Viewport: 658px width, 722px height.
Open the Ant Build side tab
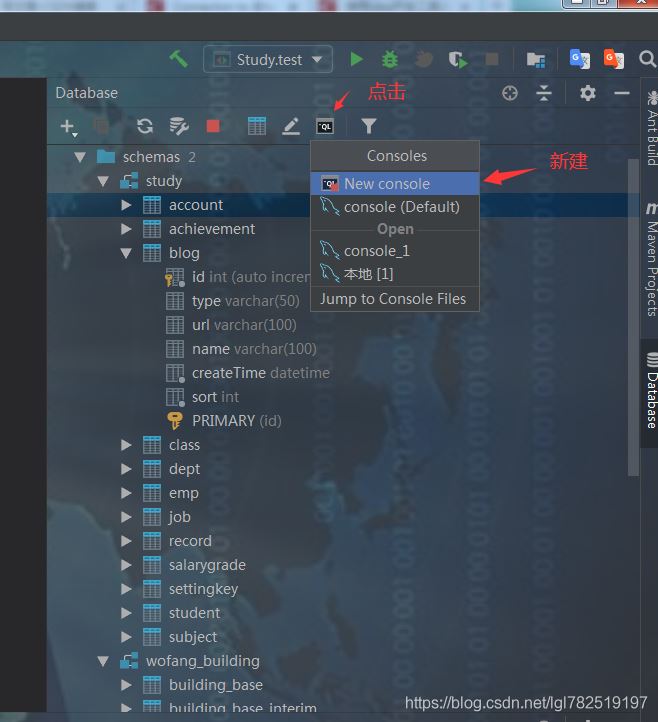coord(651,129)
